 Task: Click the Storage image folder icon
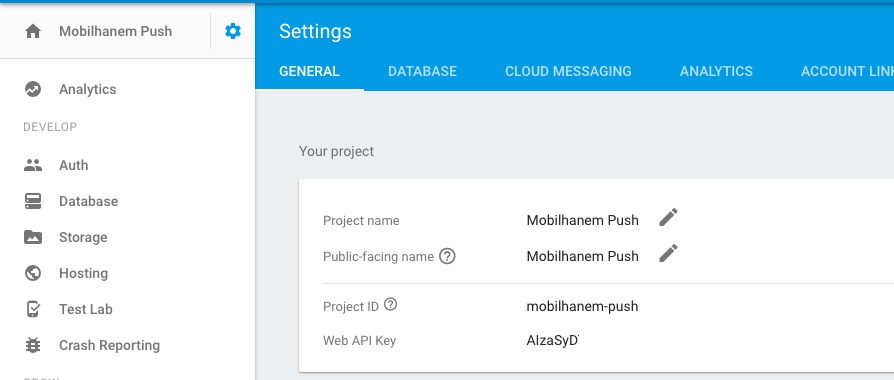pyautogui.click(x=33, y=237)
